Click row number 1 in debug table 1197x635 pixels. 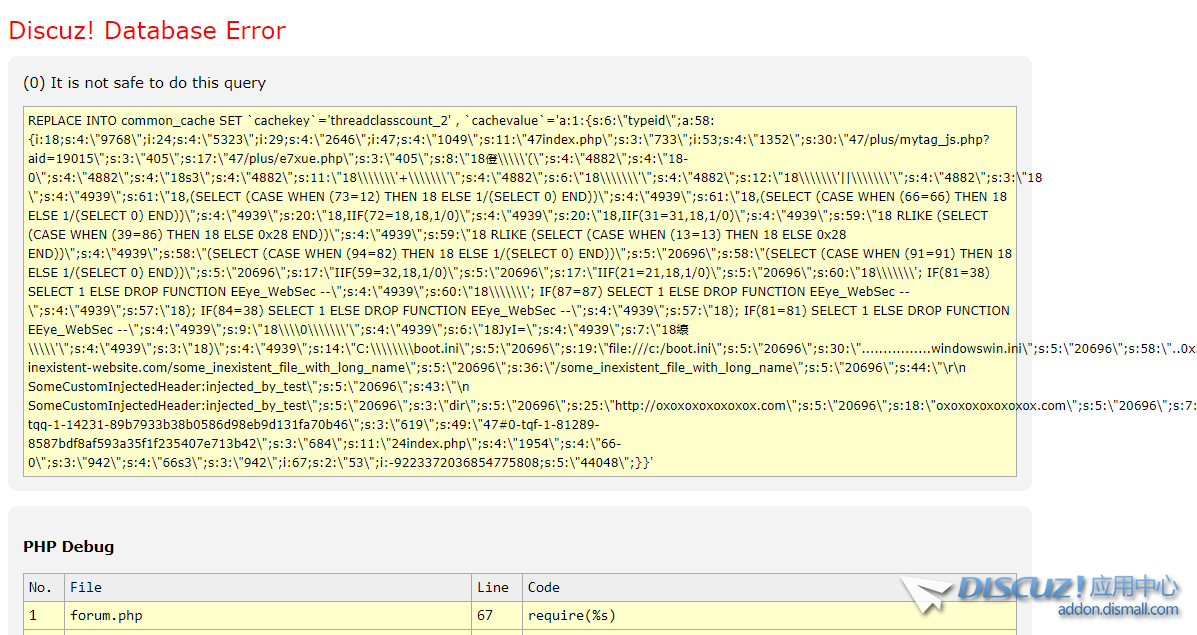click(33, 615)
